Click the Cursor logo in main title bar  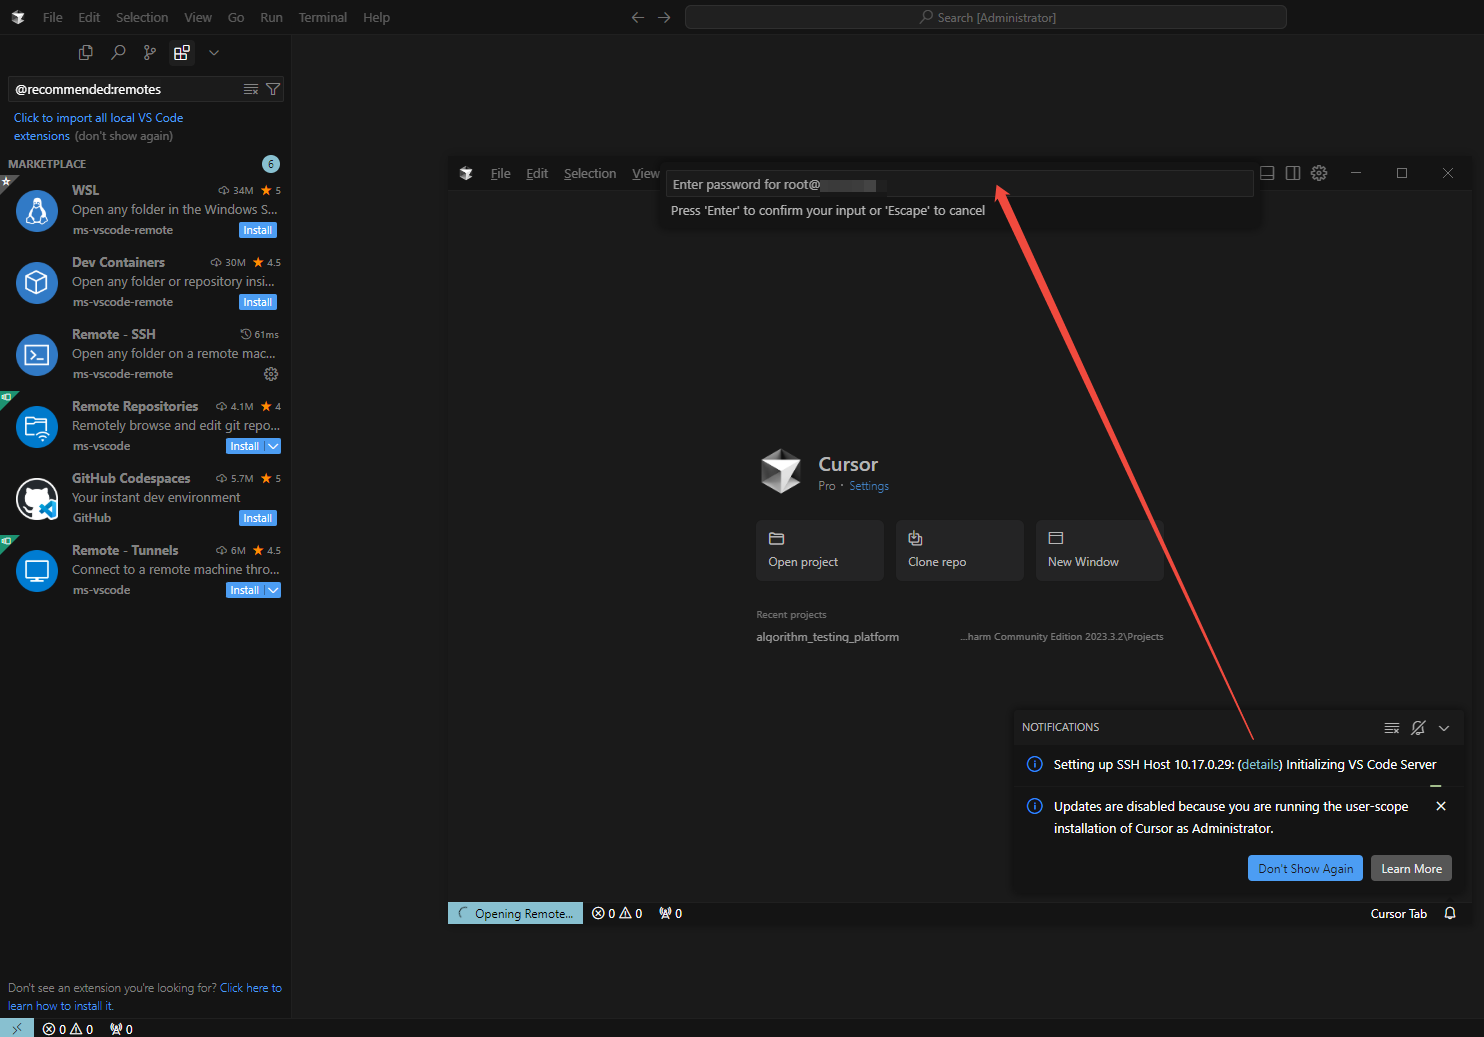[18, 17]
